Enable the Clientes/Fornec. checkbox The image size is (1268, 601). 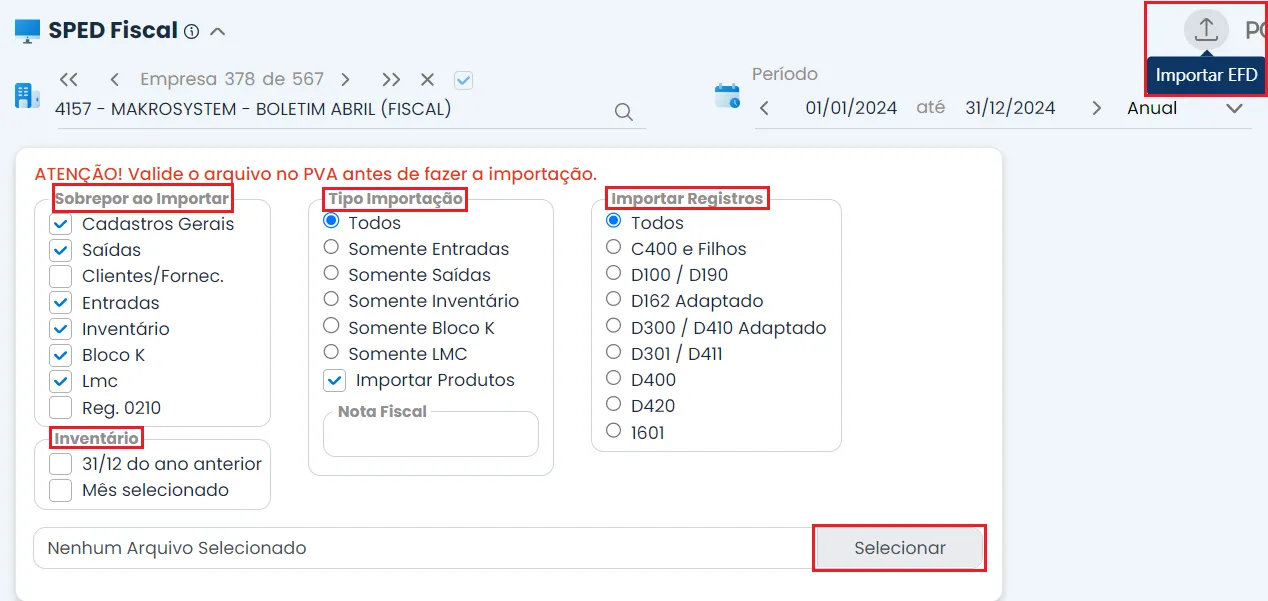point(61,276)
